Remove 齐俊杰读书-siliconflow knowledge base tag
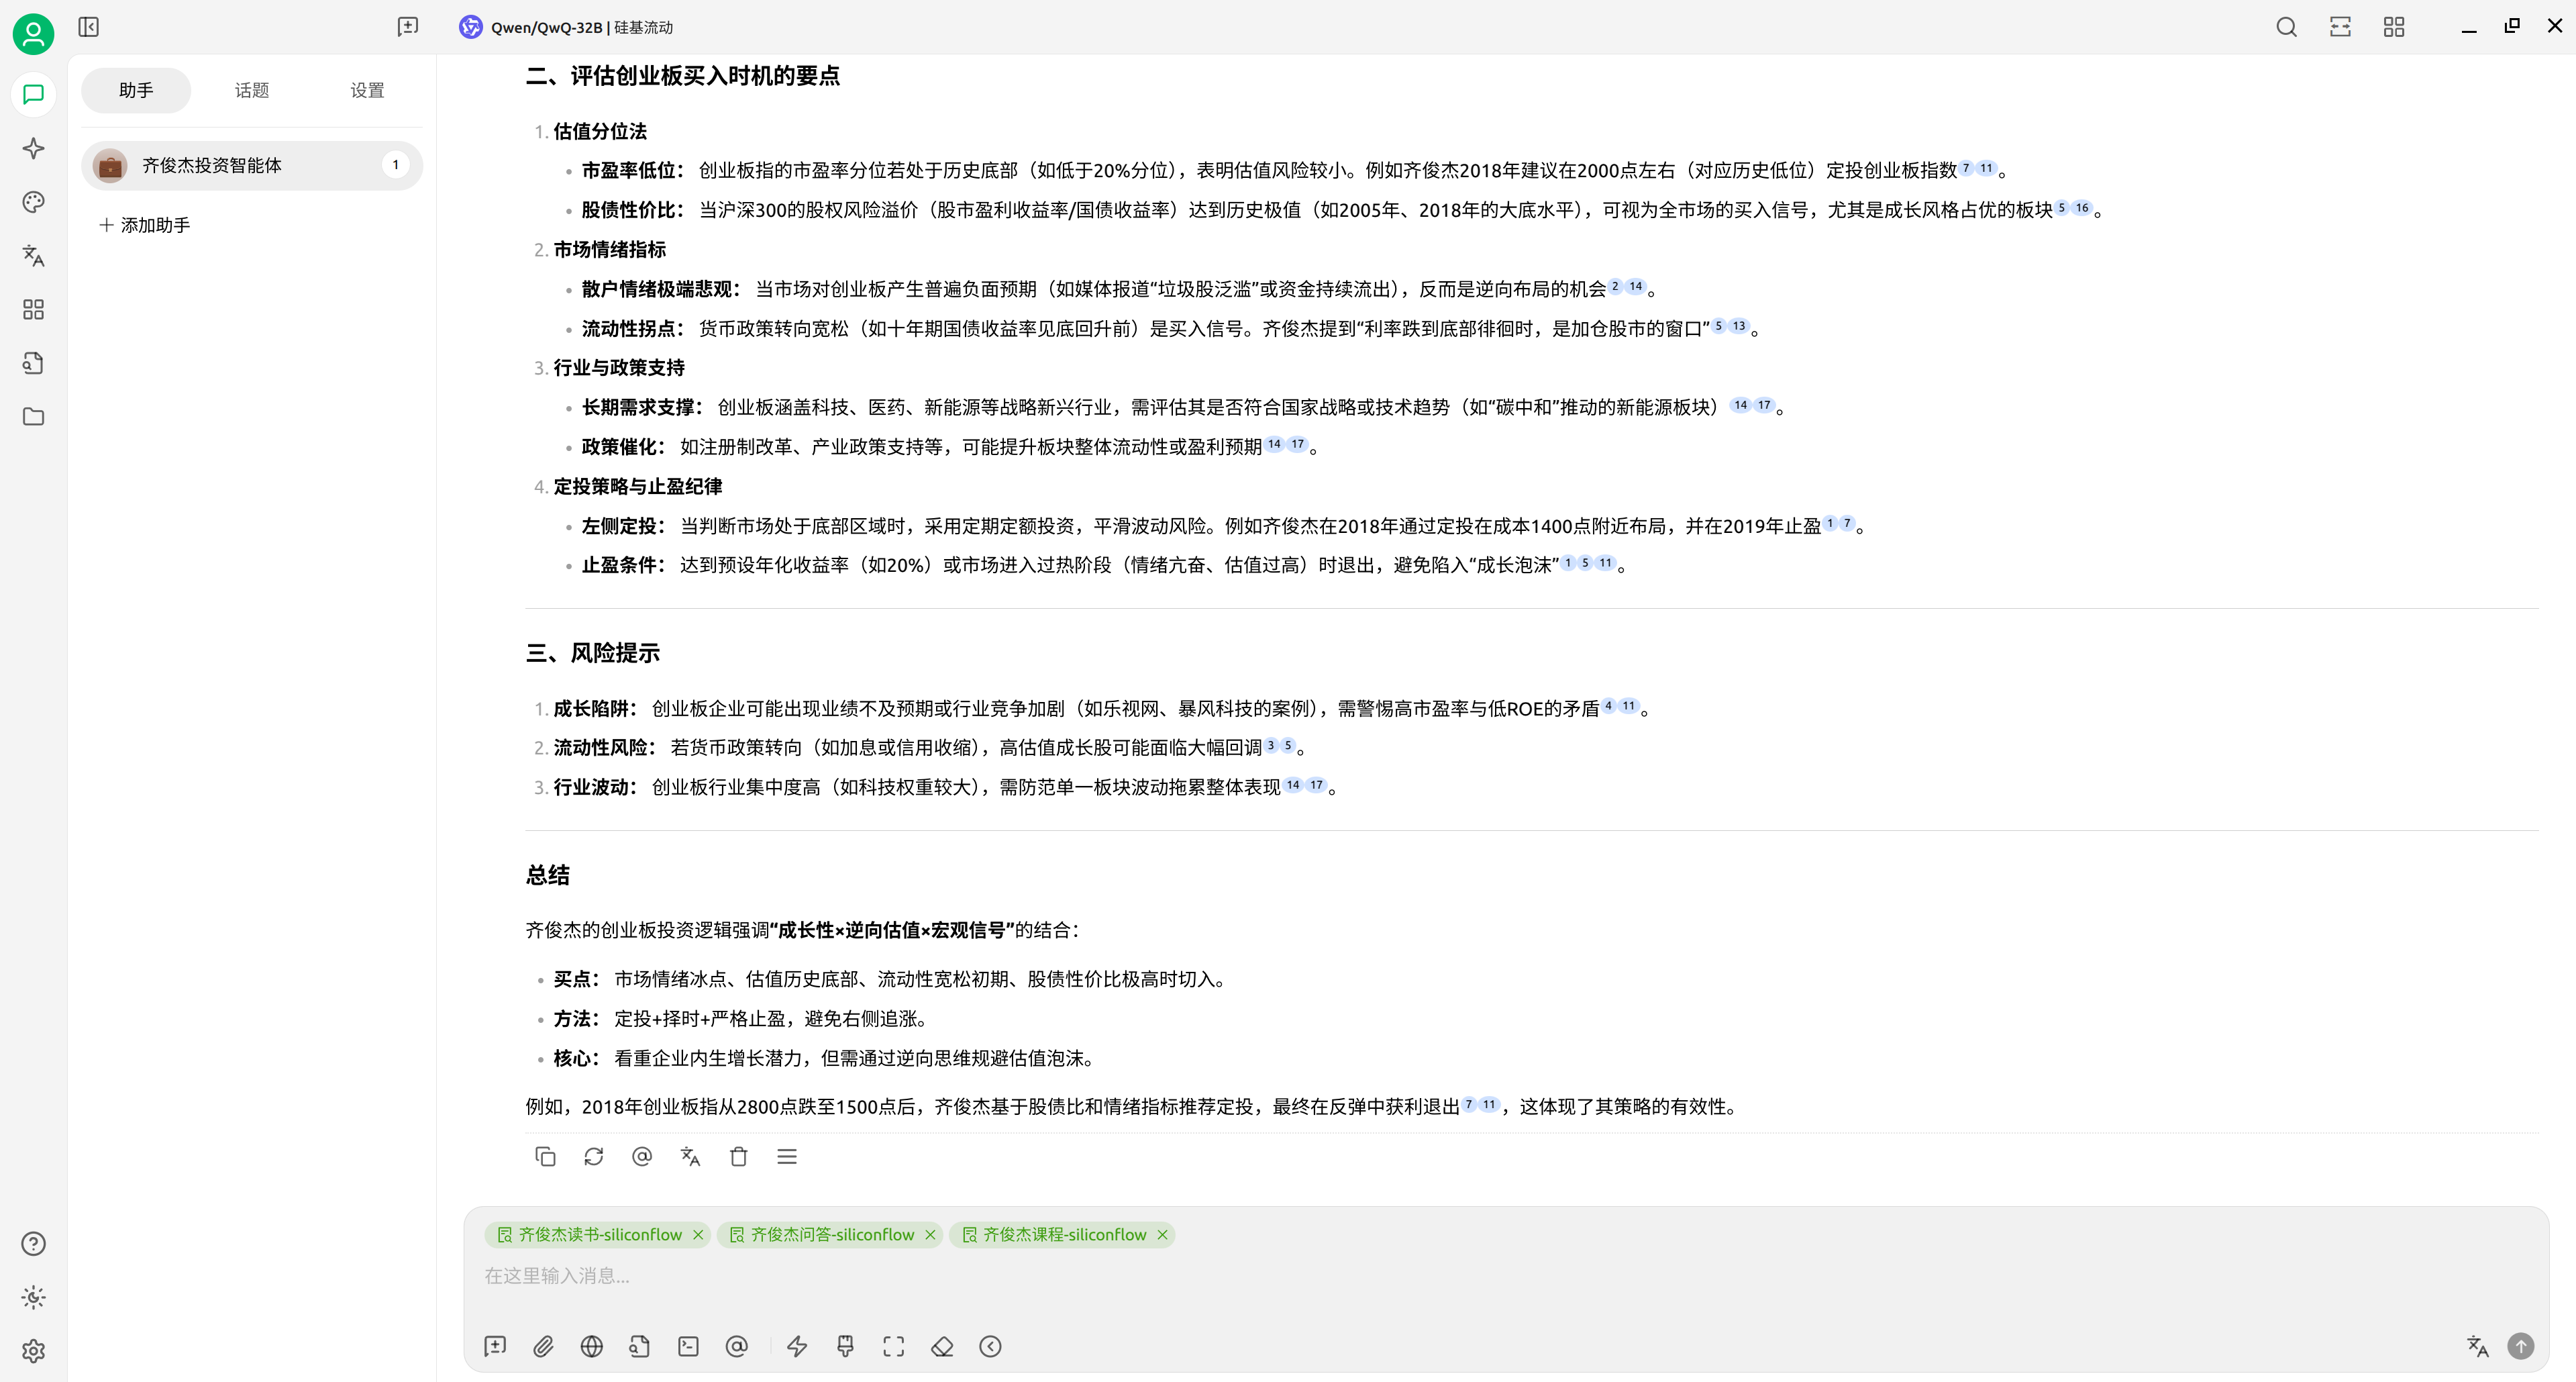 click(698, 1234)
